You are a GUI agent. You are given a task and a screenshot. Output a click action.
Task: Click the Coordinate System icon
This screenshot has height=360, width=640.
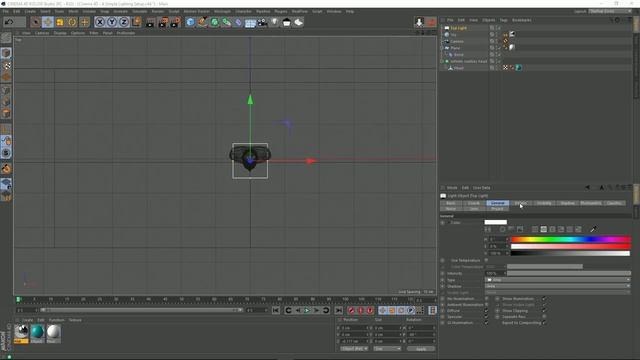click(x=136, y=22)
